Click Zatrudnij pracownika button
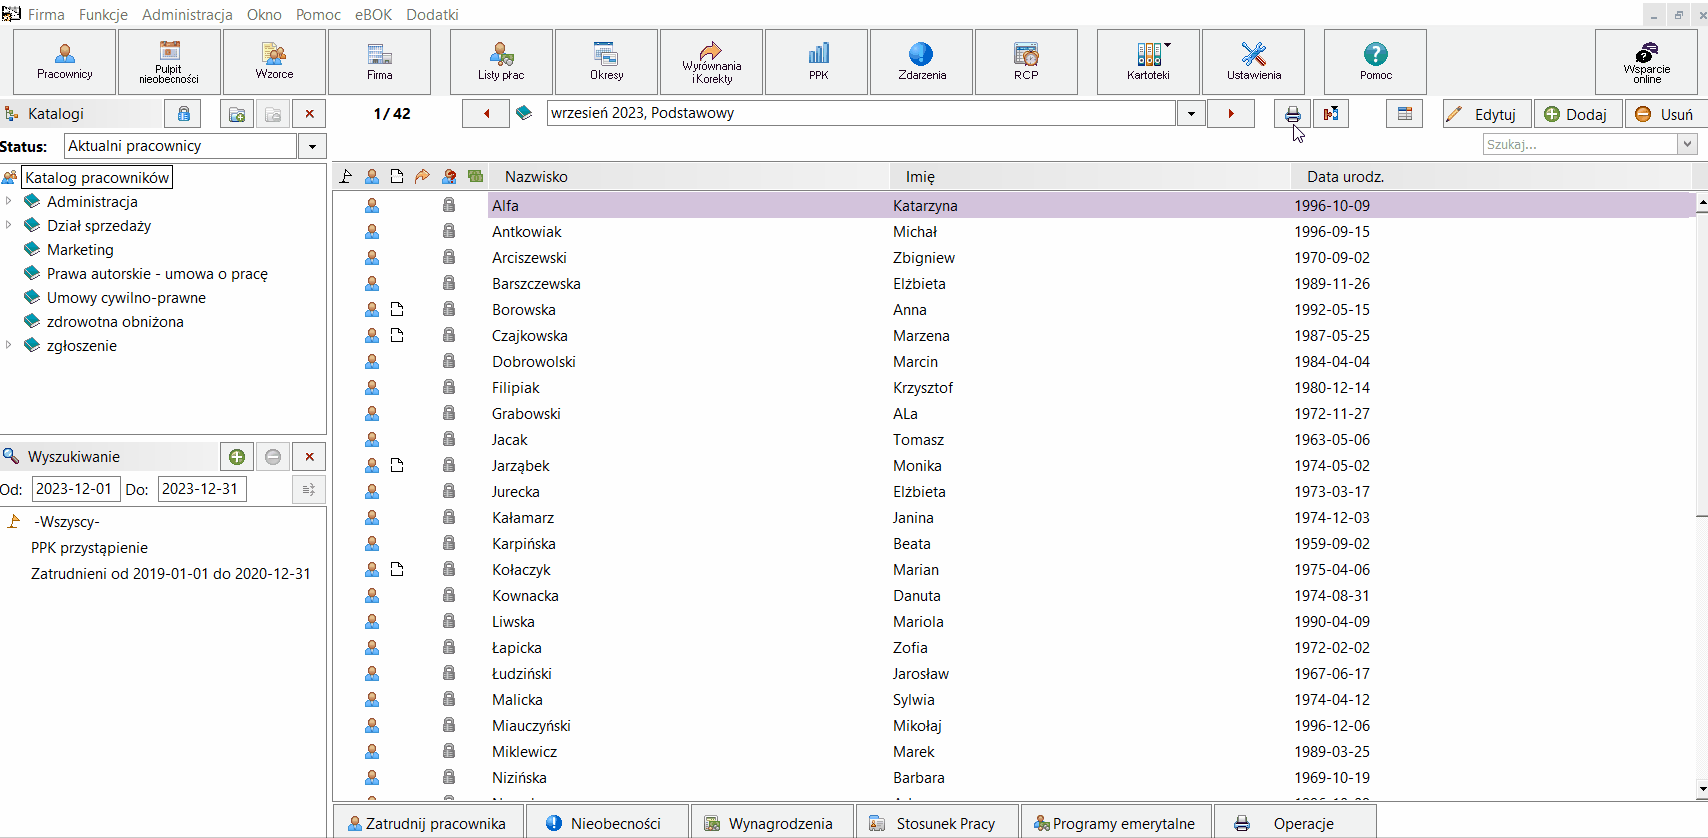Screen dimensions: 1708x838 click(427, 823)
